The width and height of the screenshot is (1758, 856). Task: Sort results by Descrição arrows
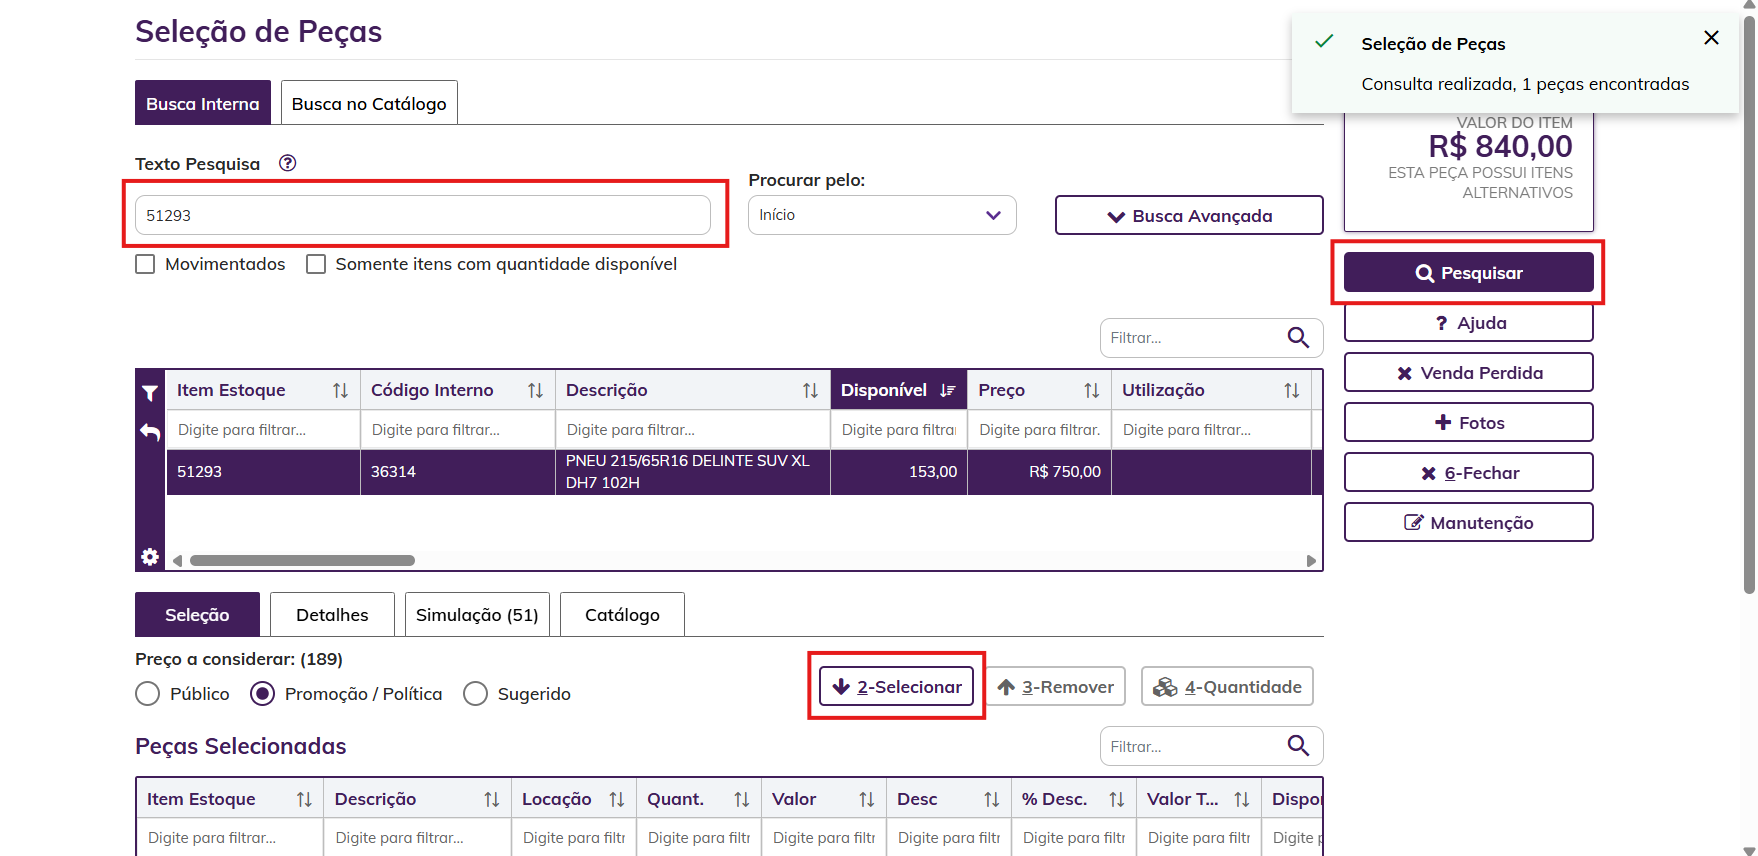pos(810,391)
